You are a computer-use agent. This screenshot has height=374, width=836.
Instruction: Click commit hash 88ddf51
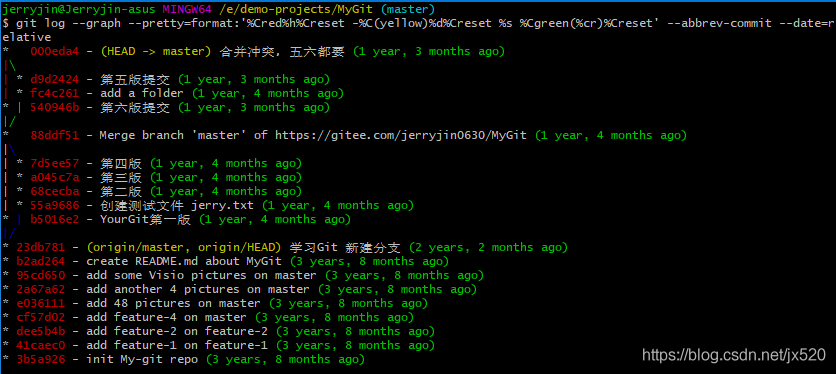tap(54, 136)
